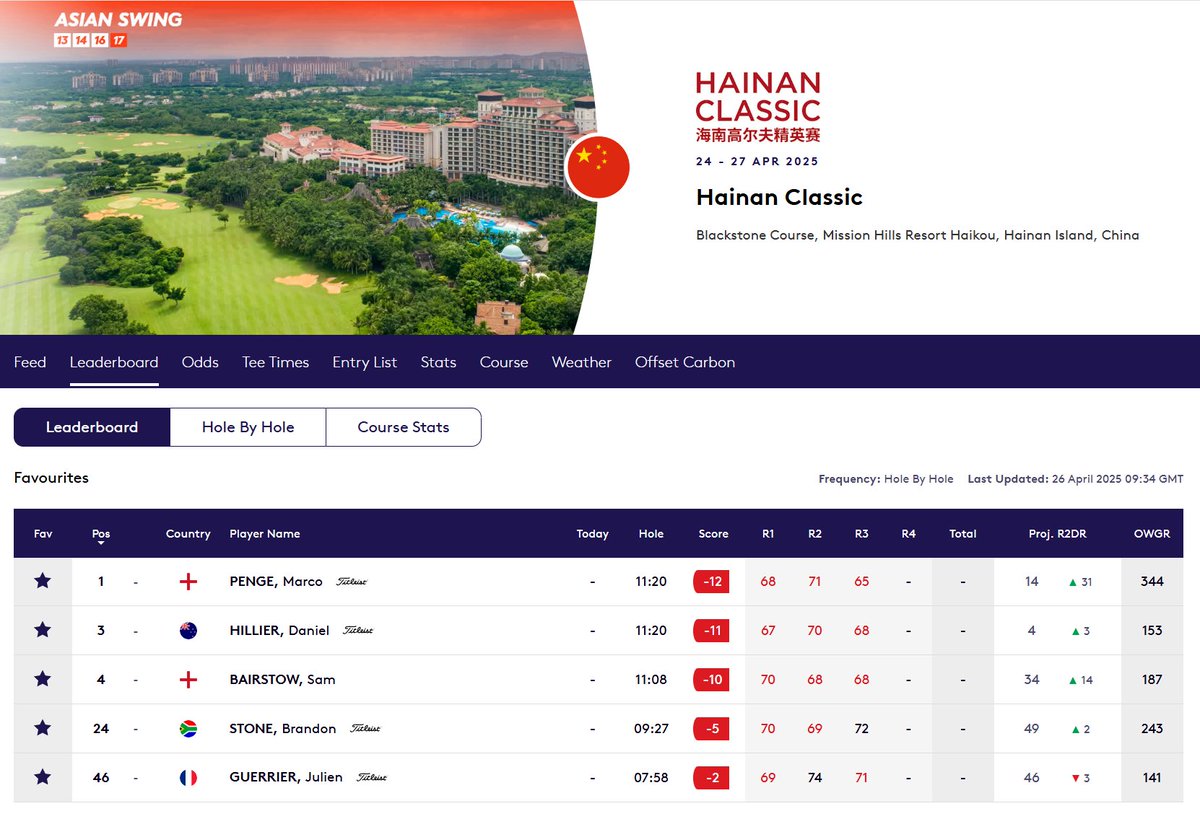Click green up arrow in PENGE row

click(x=1072, y=582)
